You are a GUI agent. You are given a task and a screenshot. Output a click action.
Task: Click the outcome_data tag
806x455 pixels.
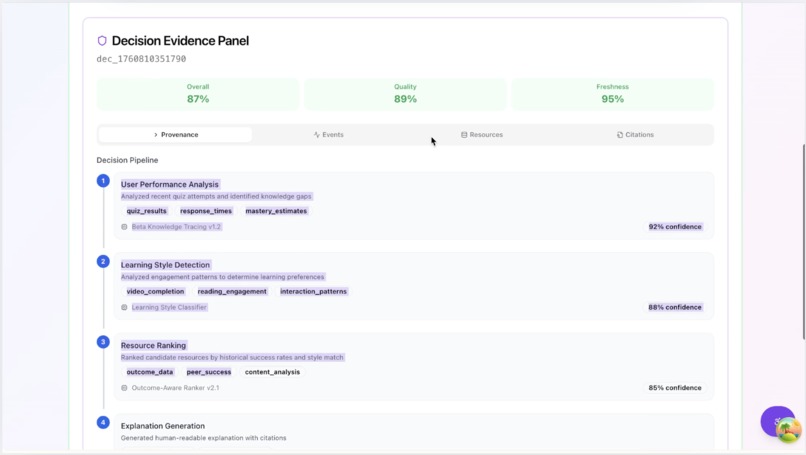click(150, 372)
